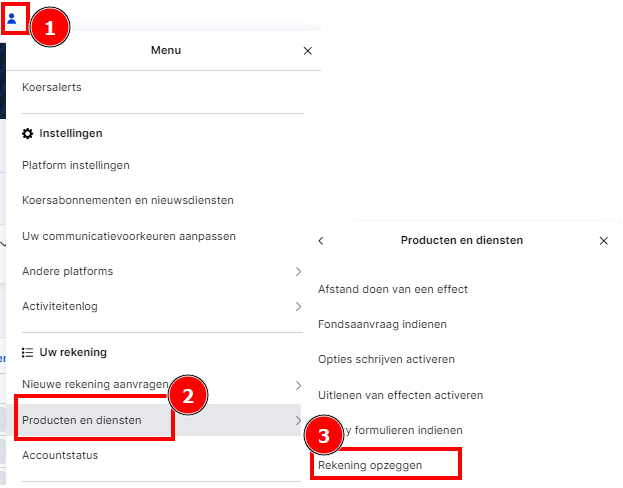Screen dimensions: 623x488
Task: Open Koersalerts
Action: coord(52,87)
